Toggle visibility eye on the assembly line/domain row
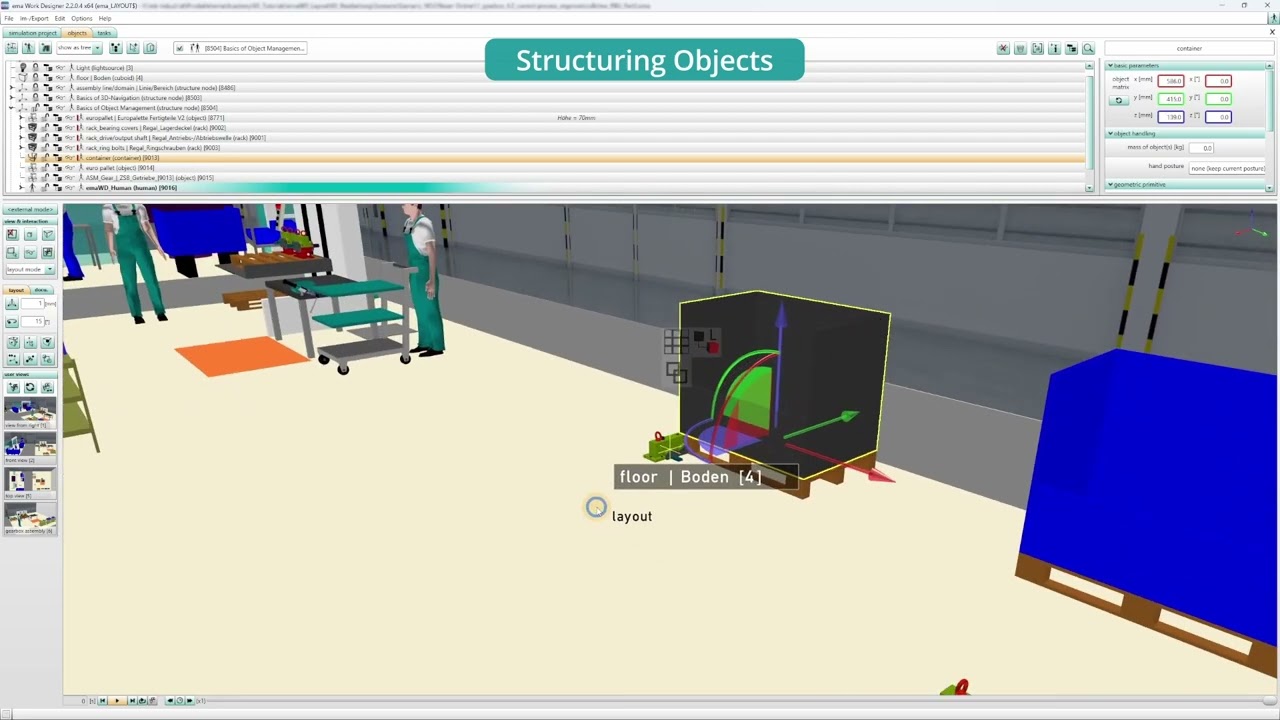The image size is (1280, 720). point(60,88)
